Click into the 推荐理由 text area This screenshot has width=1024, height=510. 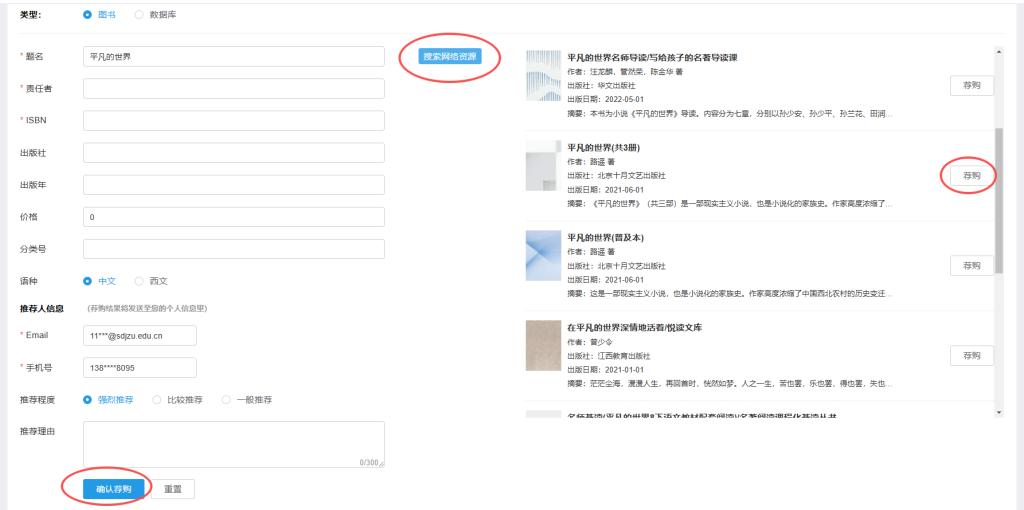(234, 444)
